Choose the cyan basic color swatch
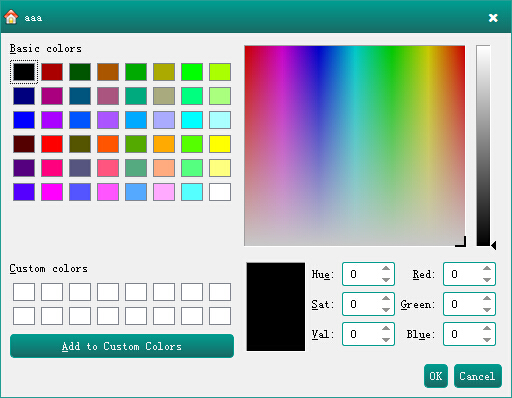 pos(192,120)
